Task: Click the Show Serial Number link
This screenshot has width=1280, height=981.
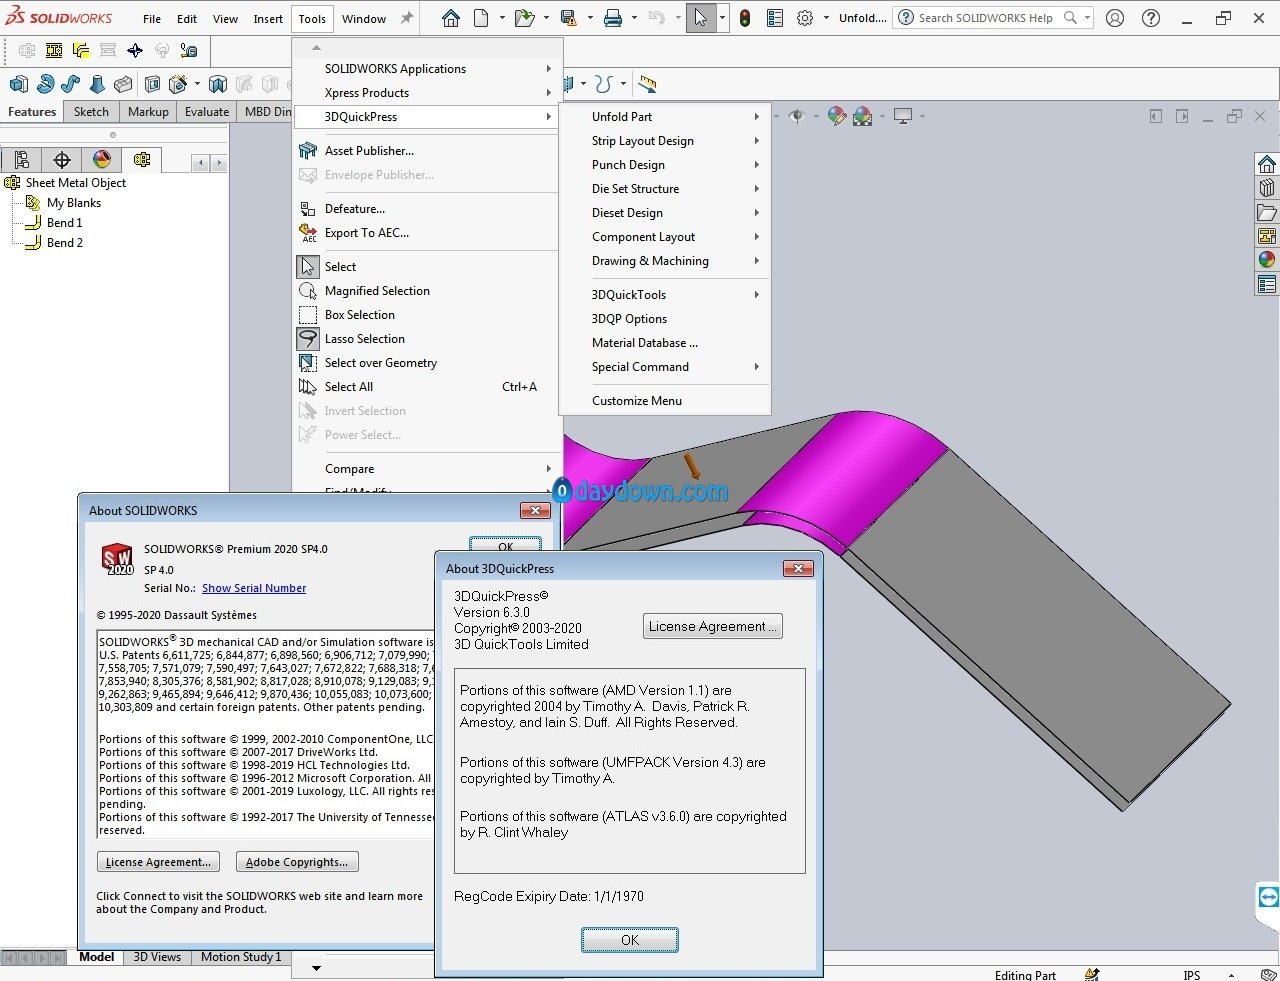Action: 254,588
